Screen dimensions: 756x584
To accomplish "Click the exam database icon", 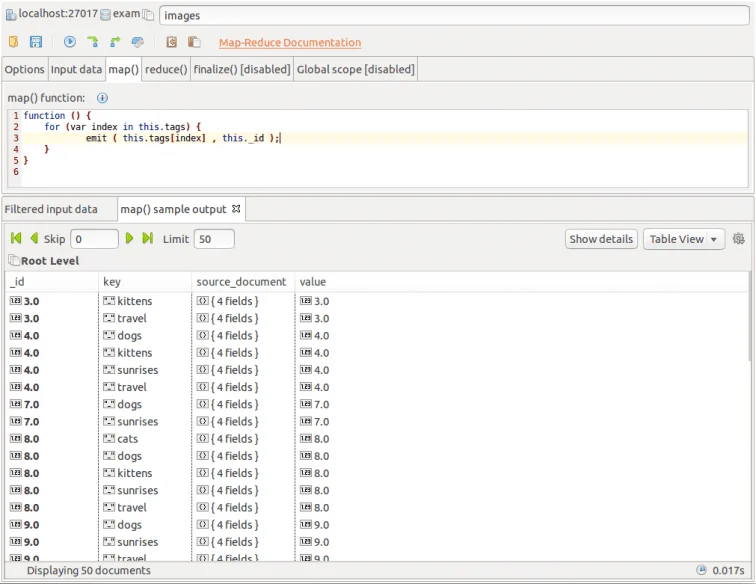I will (x=105, y=15).
